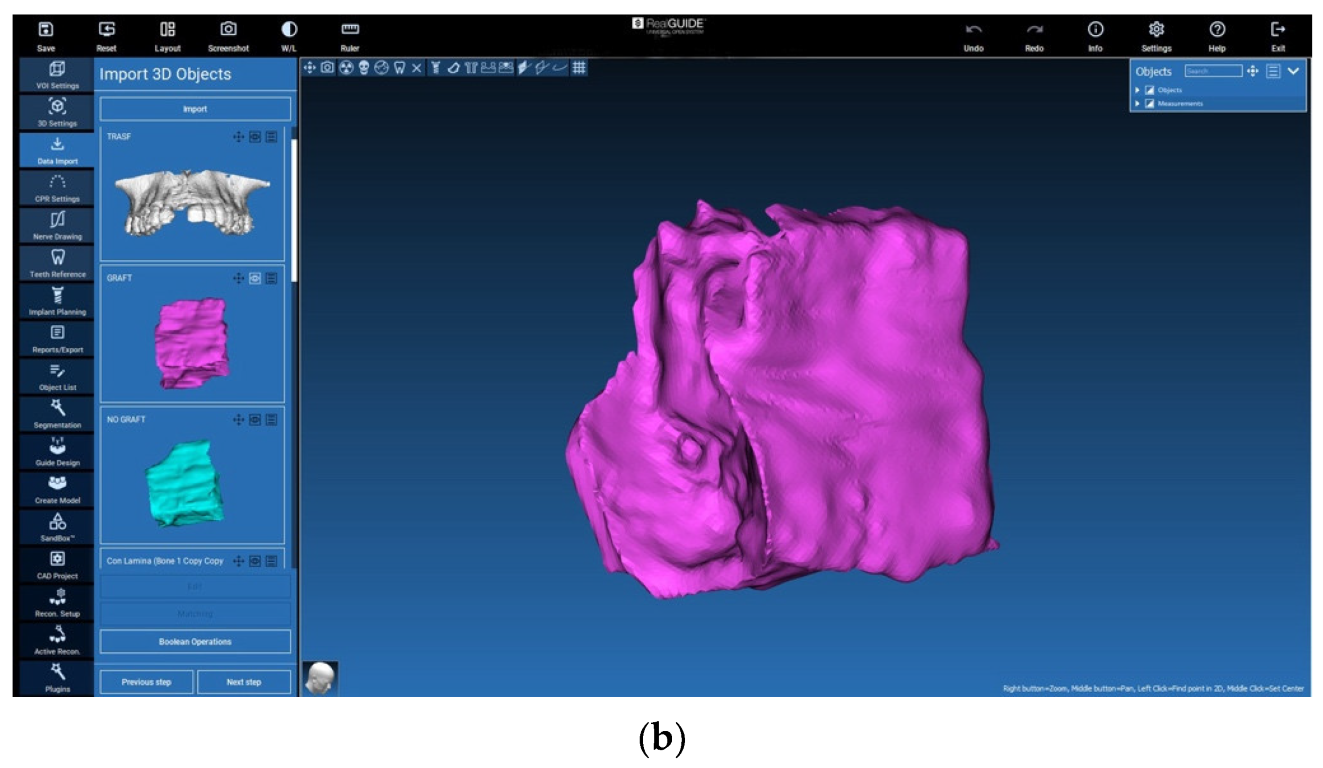Click the Boolean Operations button
1323x768 pixels.
tap(195, 642)
